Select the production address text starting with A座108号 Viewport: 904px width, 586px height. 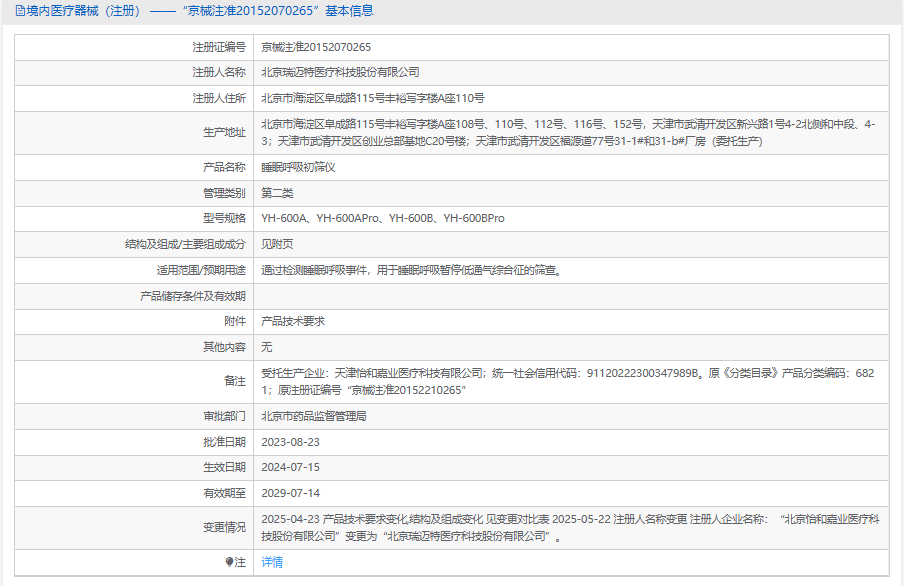click(568, 133)
